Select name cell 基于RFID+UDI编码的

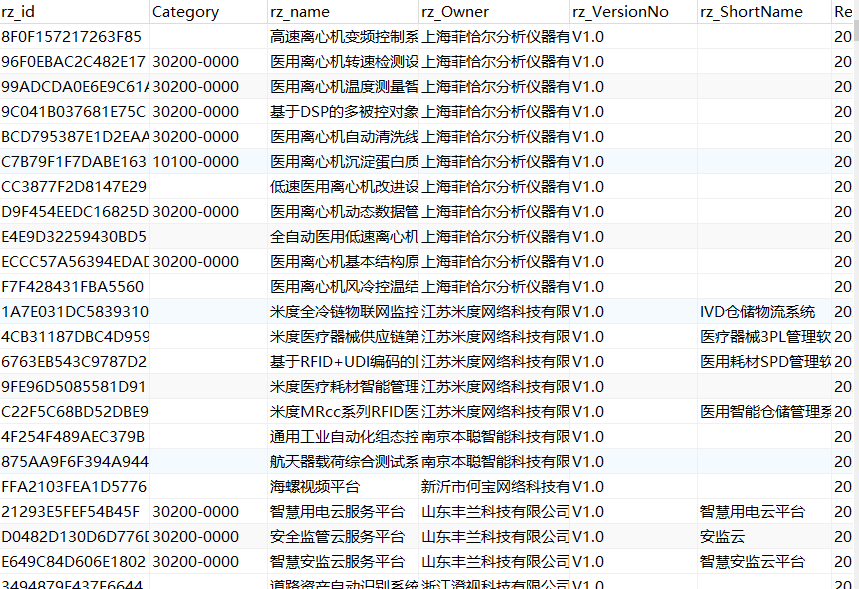click(x=343, y=362)
